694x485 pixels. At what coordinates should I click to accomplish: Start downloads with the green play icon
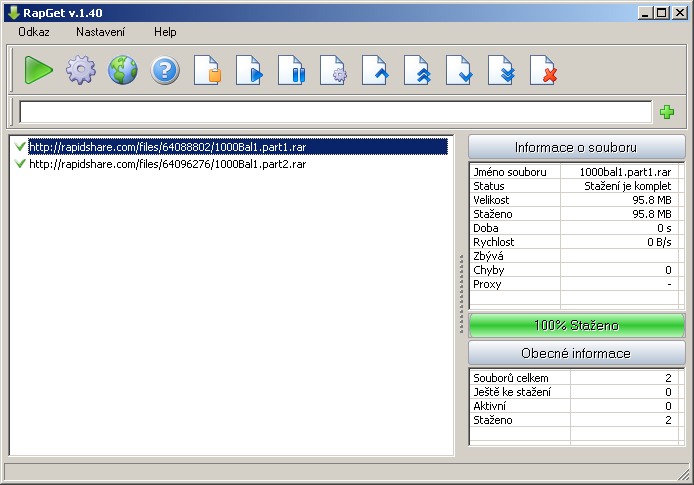click(x=39, y=70)
